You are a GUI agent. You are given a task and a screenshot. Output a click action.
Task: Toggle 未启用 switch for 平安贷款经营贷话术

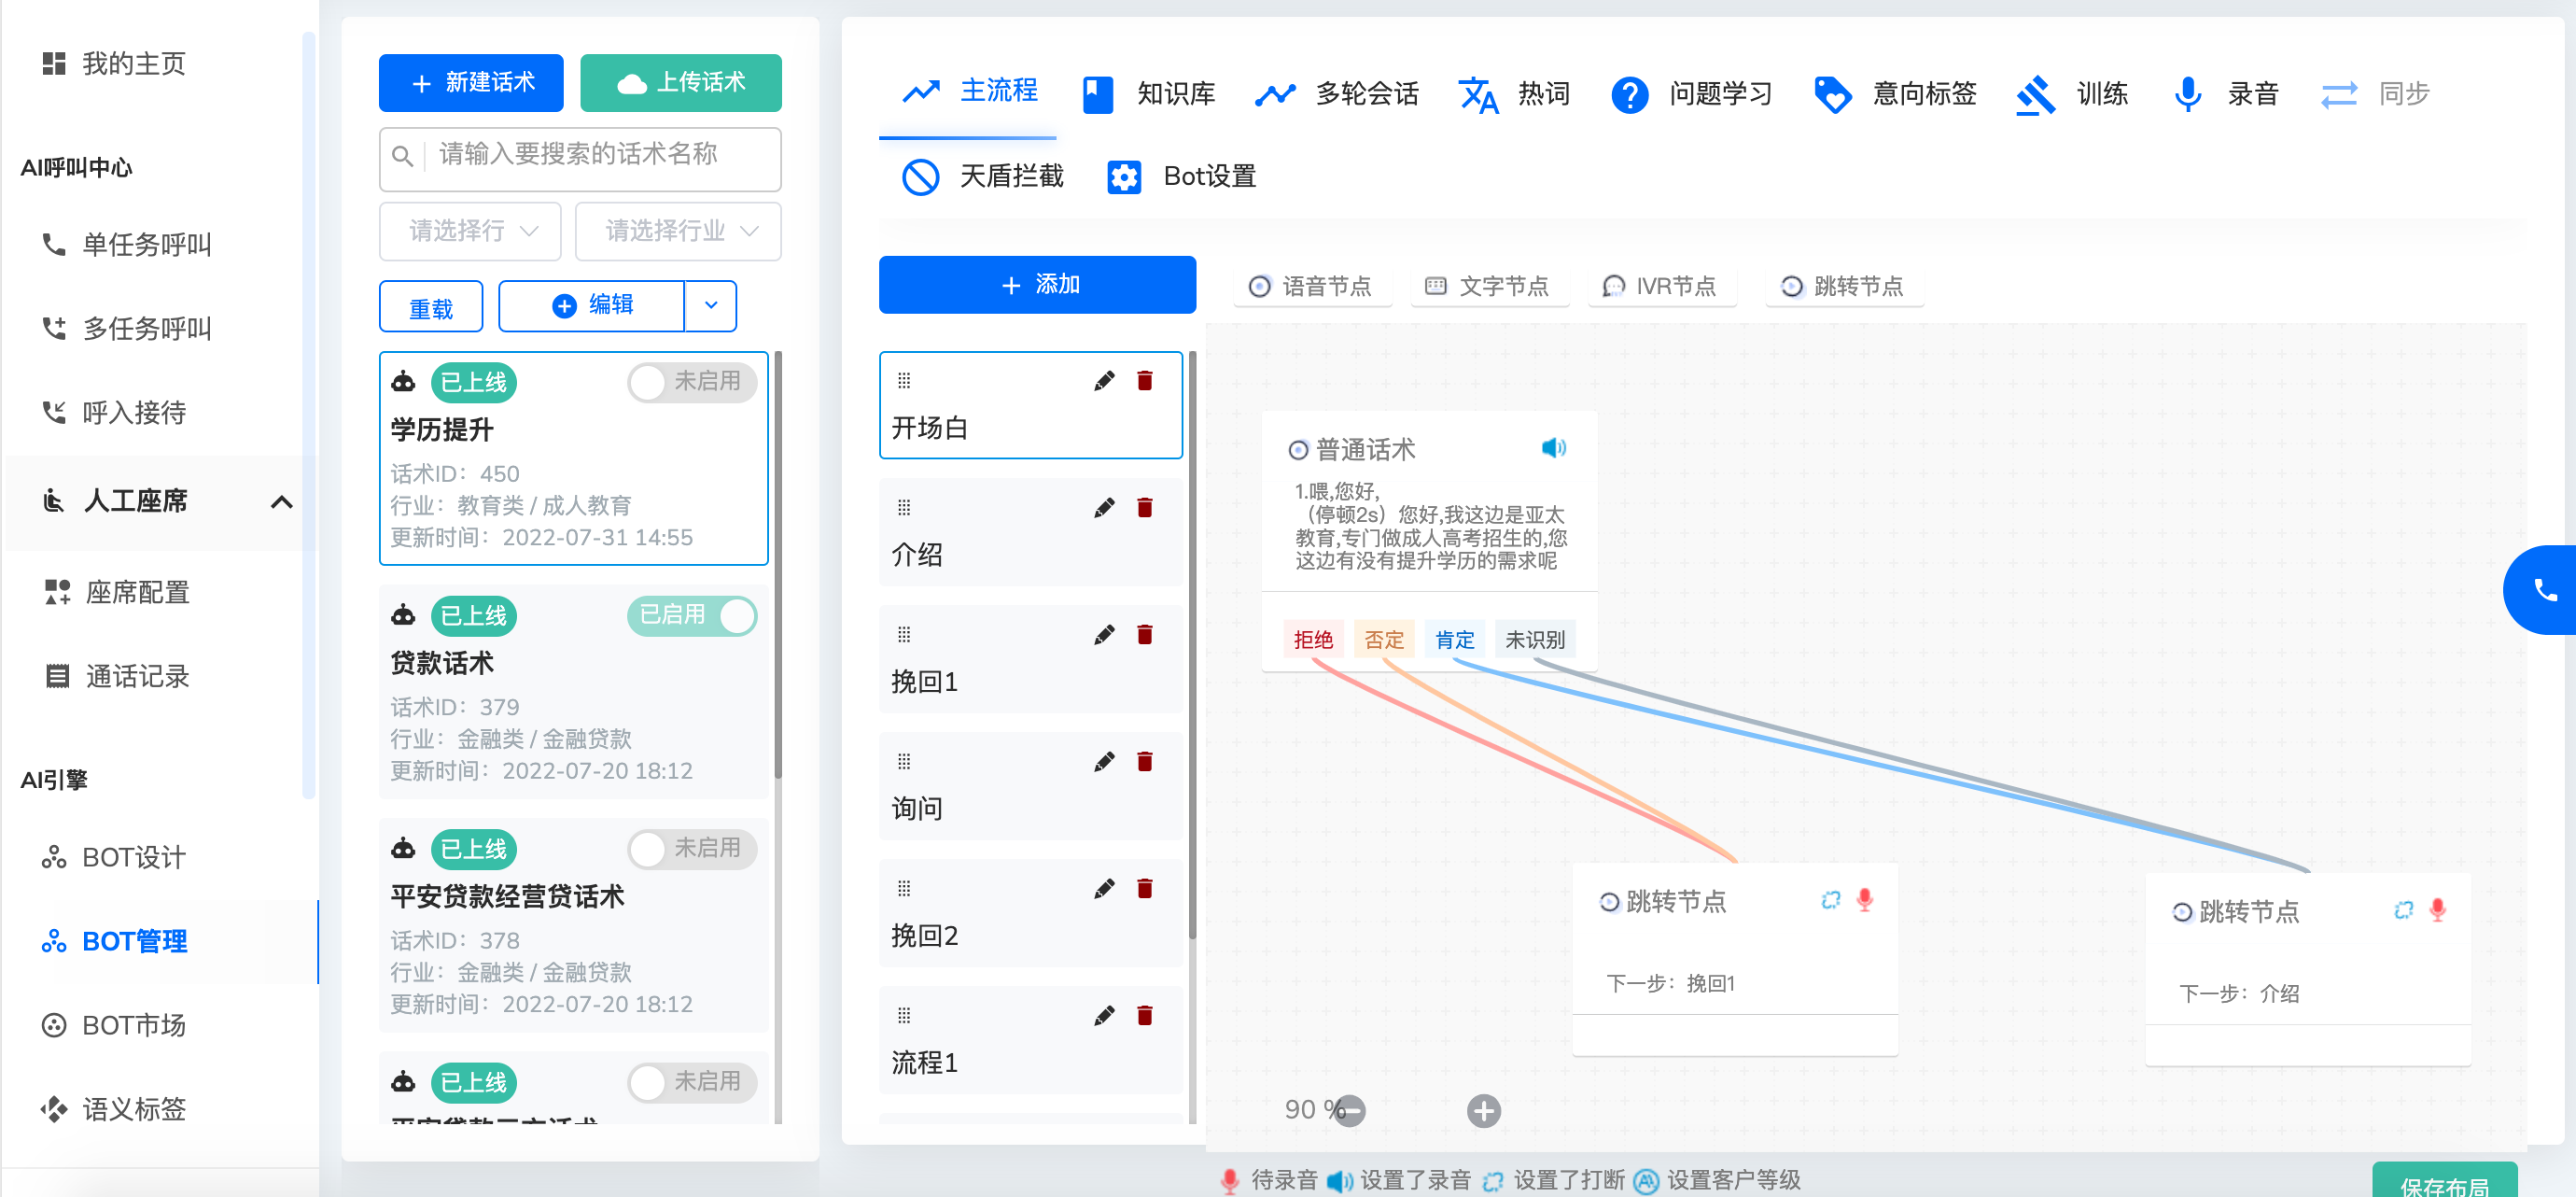692,848
